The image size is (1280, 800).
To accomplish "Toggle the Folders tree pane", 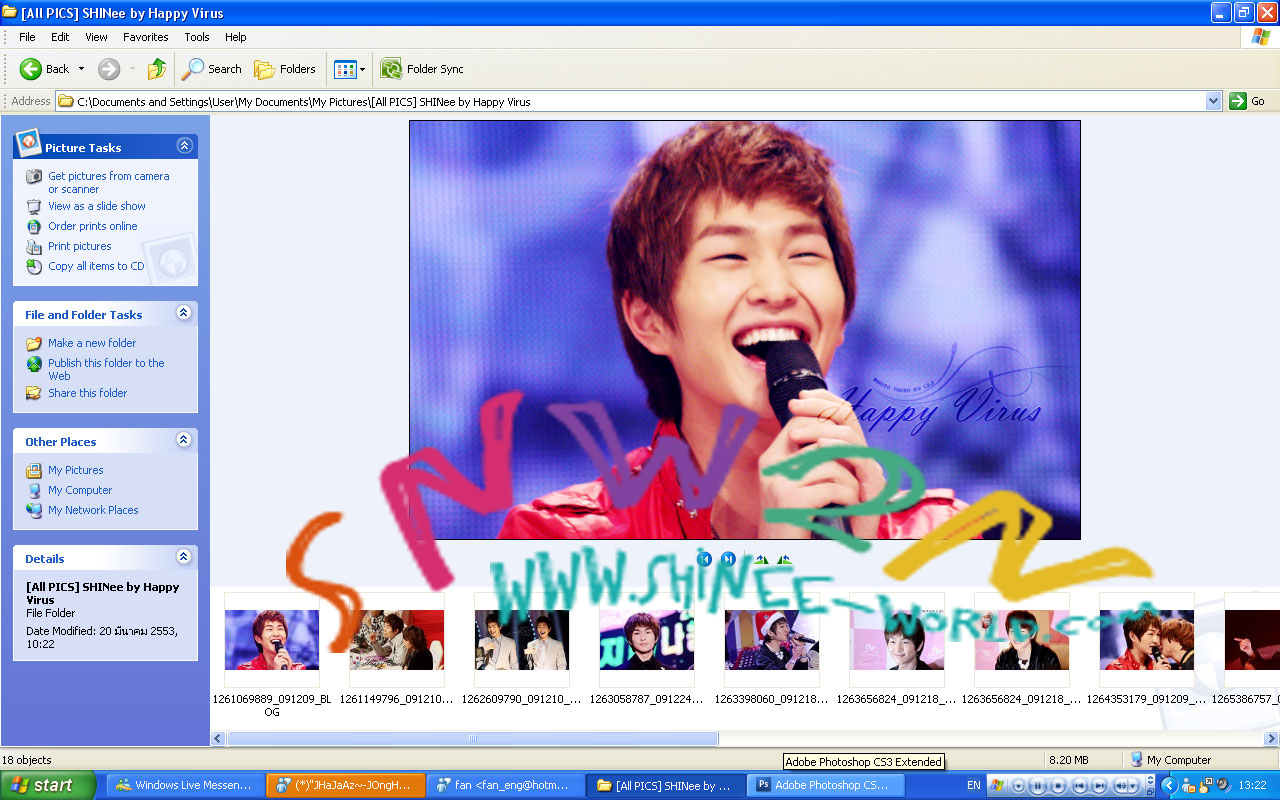I will [x=285, y=69].
